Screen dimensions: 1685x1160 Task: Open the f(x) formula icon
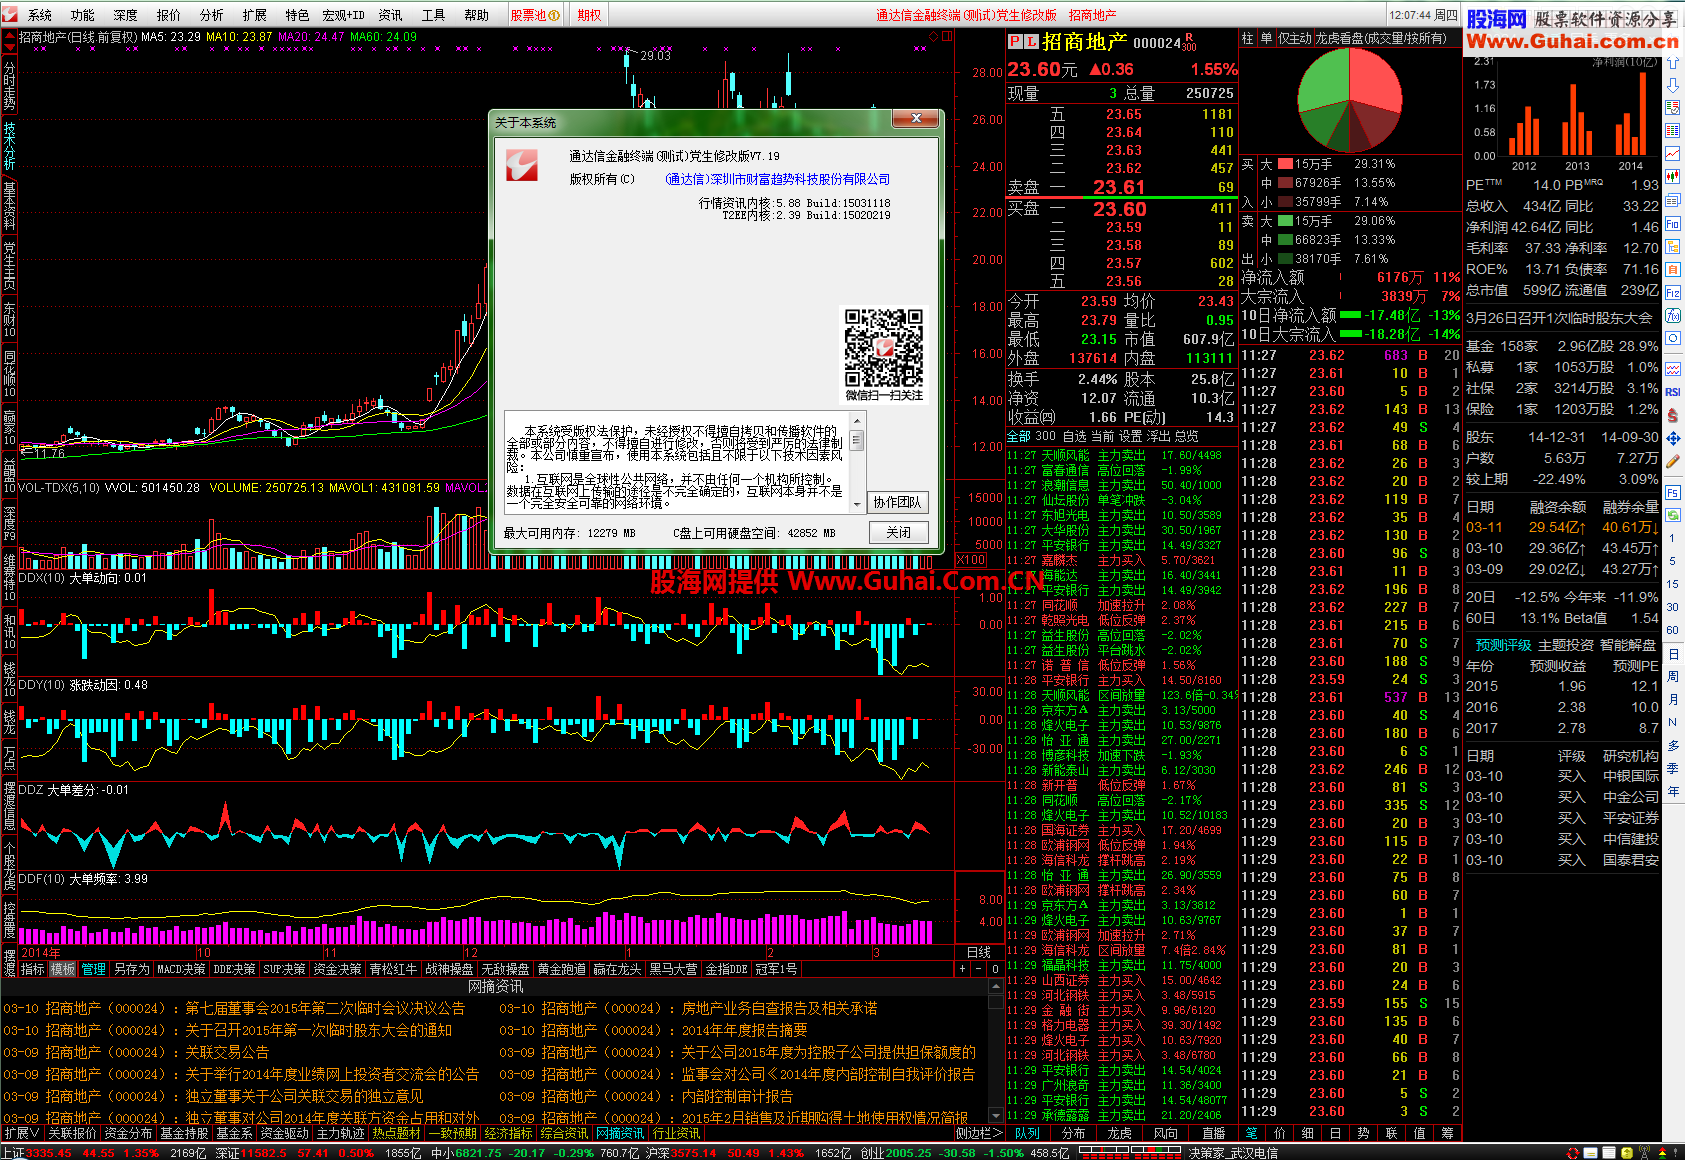click(x=1672, y=316)
